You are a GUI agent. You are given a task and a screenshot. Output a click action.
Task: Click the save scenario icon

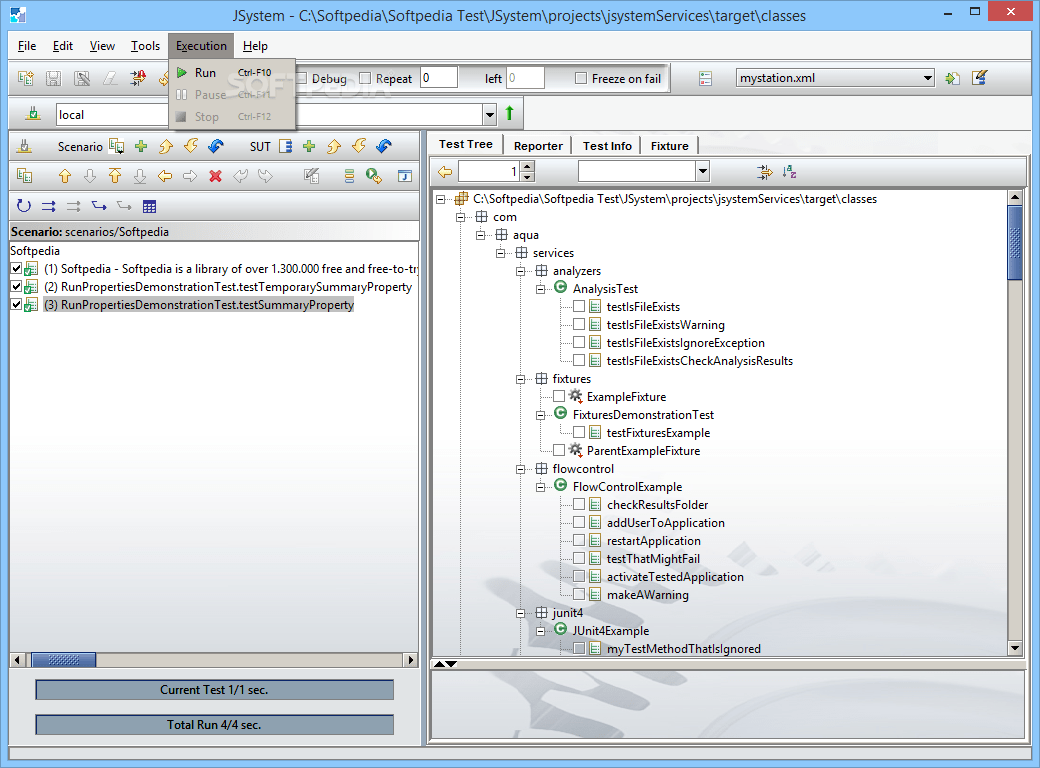[51, 78]
